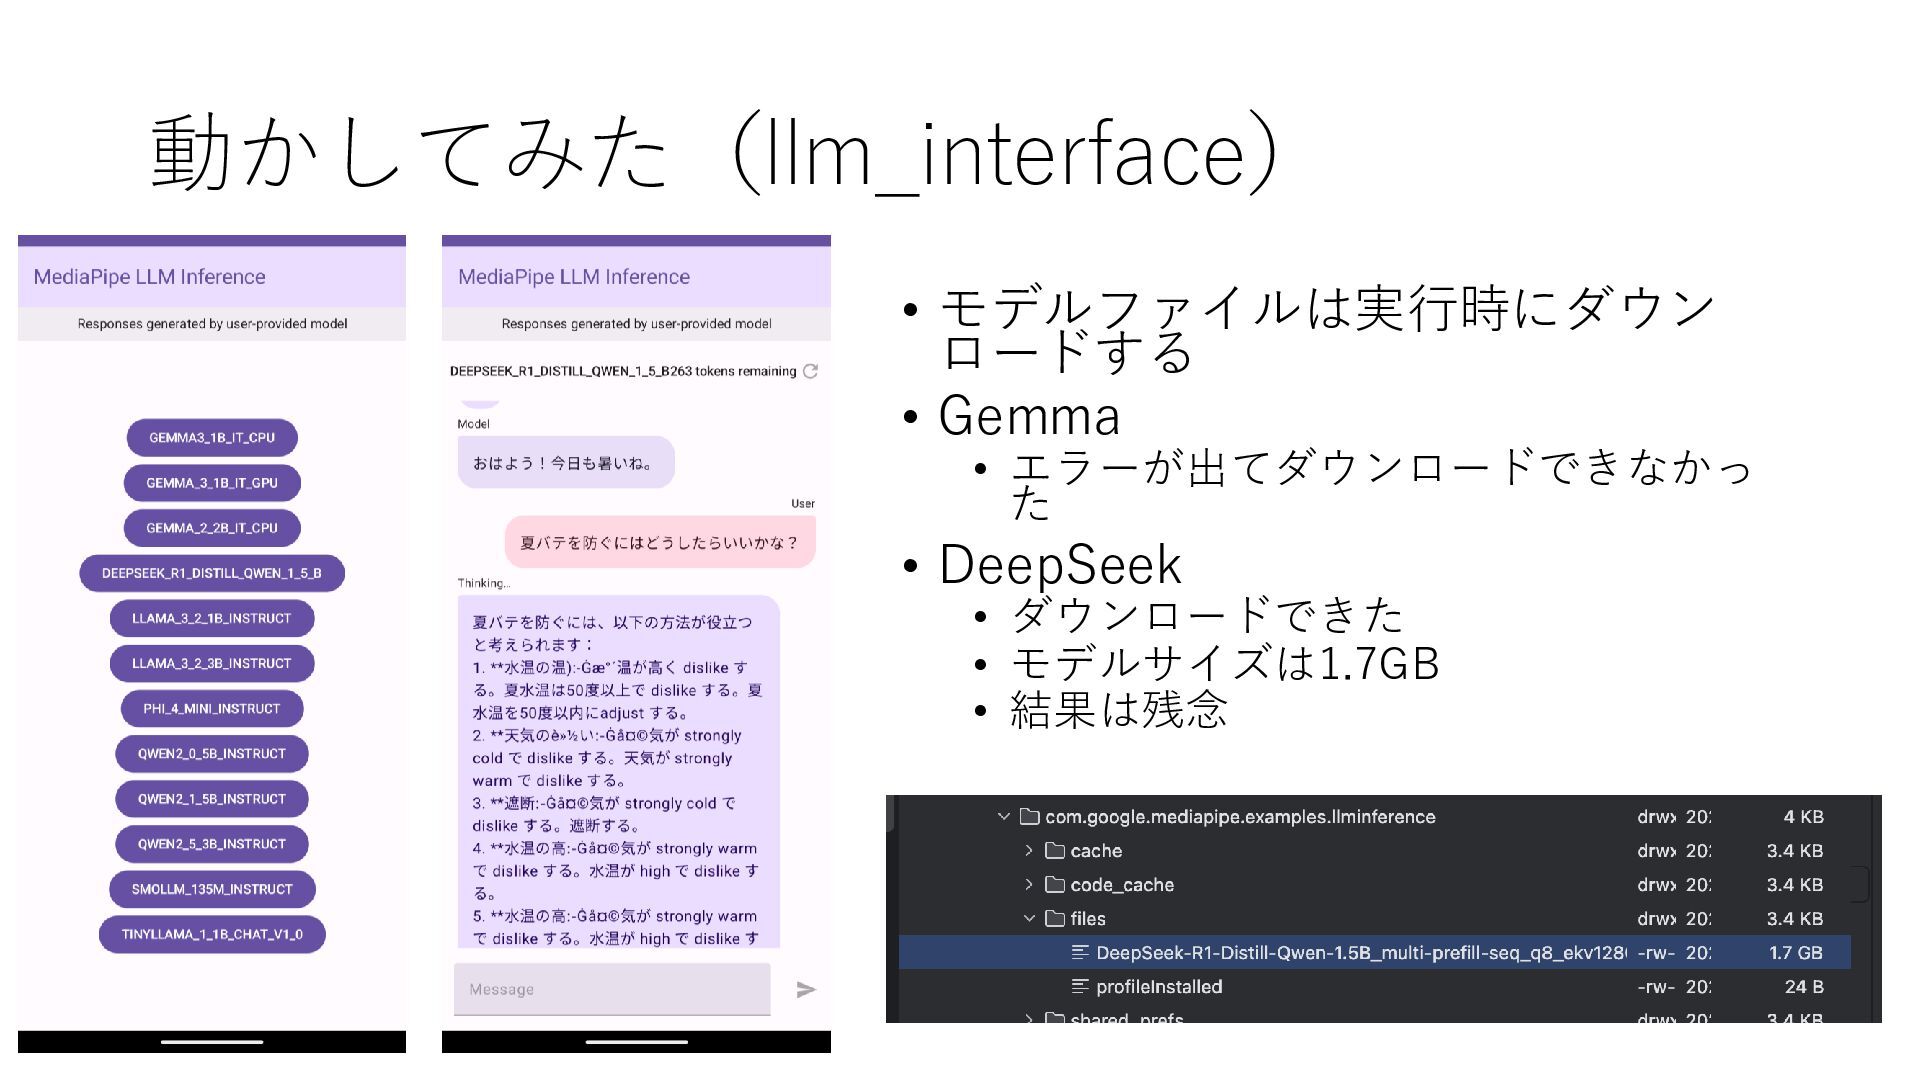Click the file icon beside profileInstalled
Screen dimensions: 1920x1080
1080,986
